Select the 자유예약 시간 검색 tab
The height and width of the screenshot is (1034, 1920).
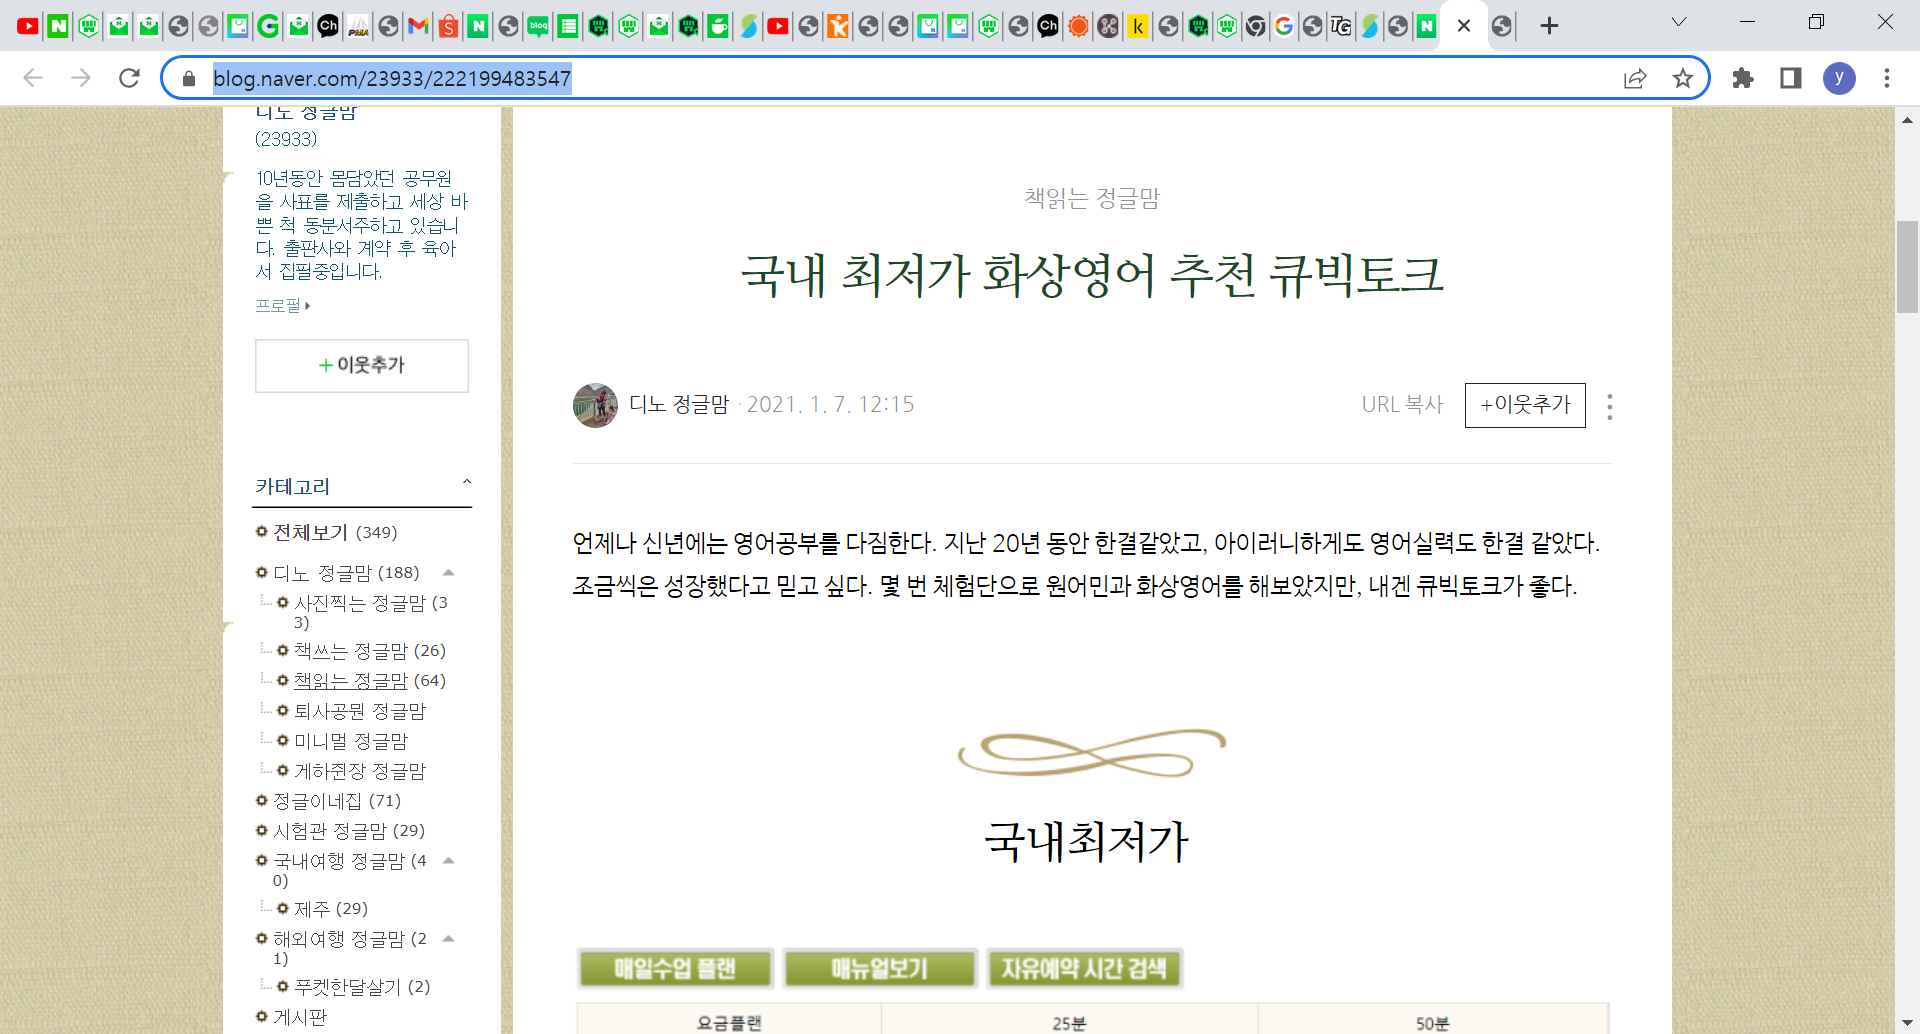[1084, 968]
